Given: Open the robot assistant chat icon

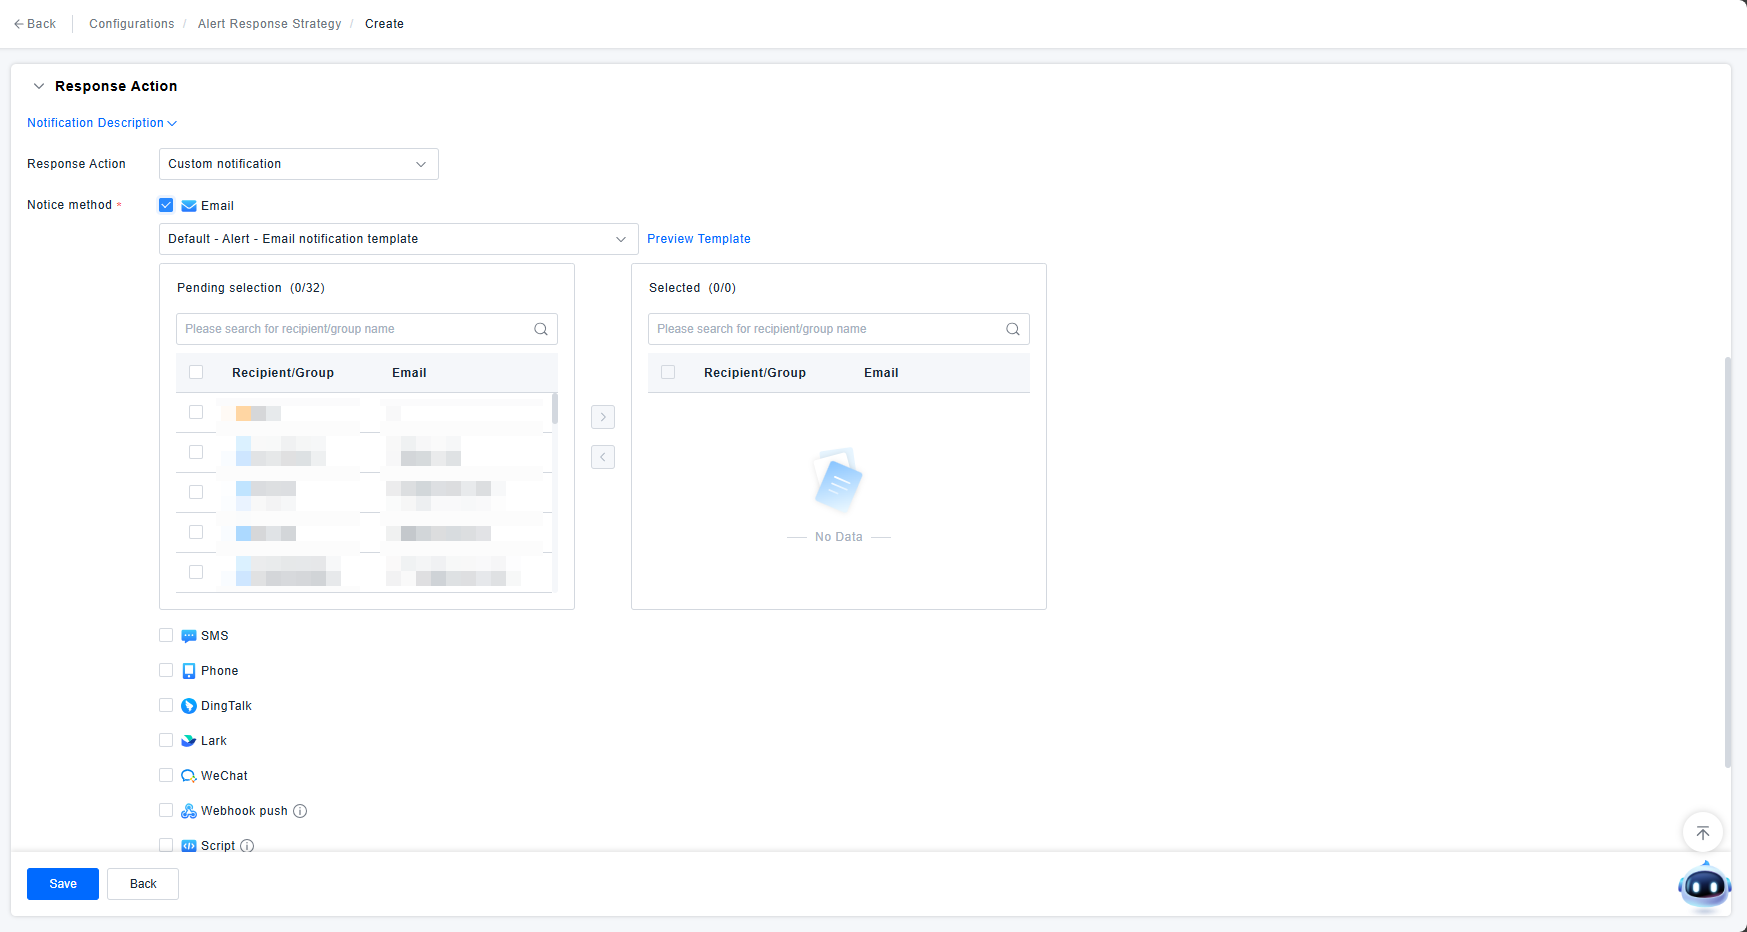Looking at the screenshot, I should [x=1704, y=886].
